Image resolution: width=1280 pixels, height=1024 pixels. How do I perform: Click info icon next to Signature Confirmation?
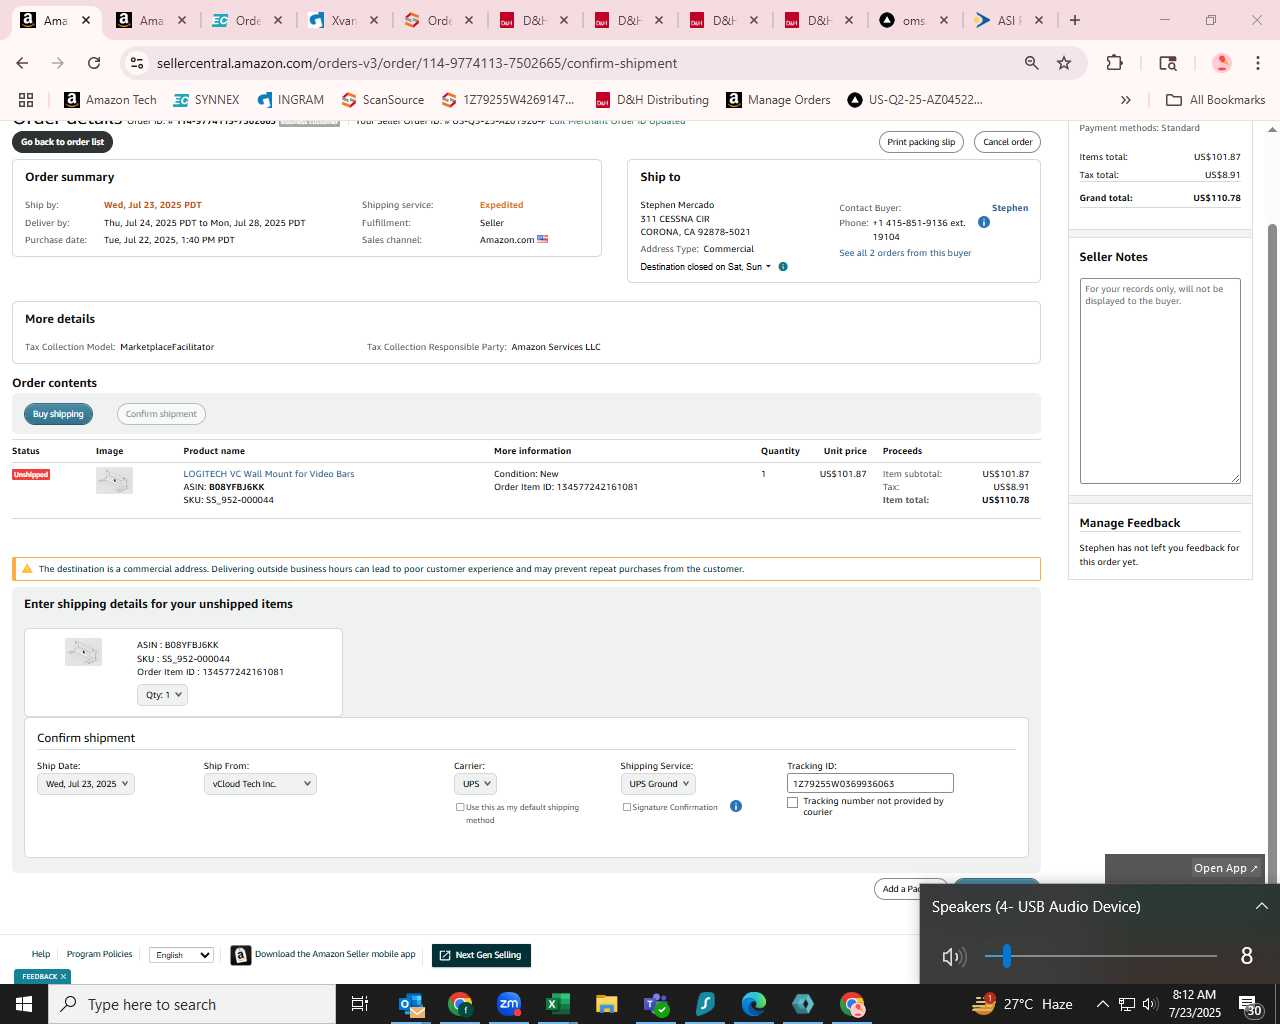(736, 806)
